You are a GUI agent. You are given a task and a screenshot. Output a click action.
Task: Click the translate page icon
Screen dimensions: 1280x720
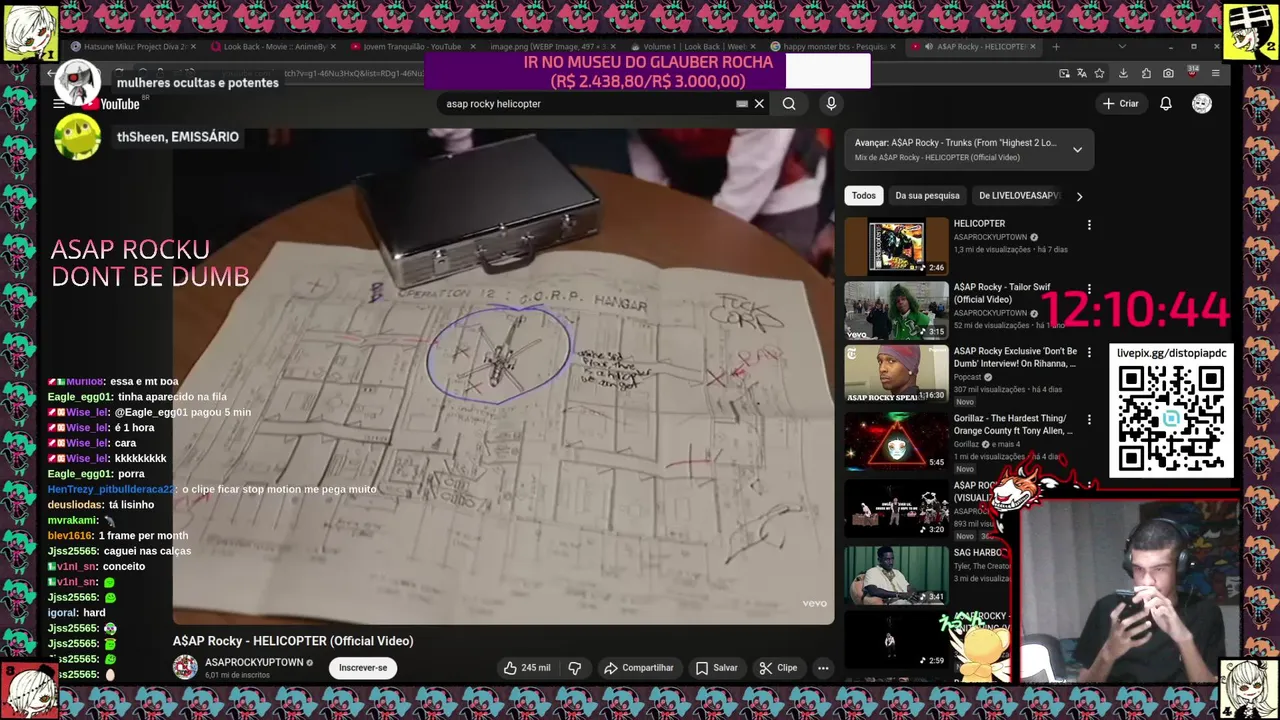point(1082,73)
